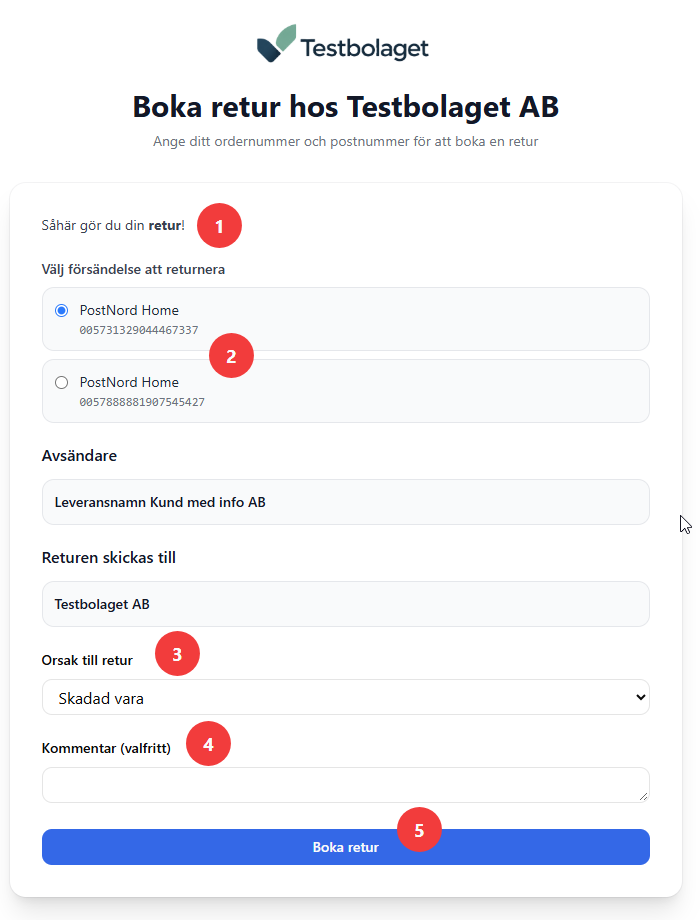The width and height of the screenshot is (700, 920).
Task: Choose the second PostNord Home shipment card
Action: [346, 391]
